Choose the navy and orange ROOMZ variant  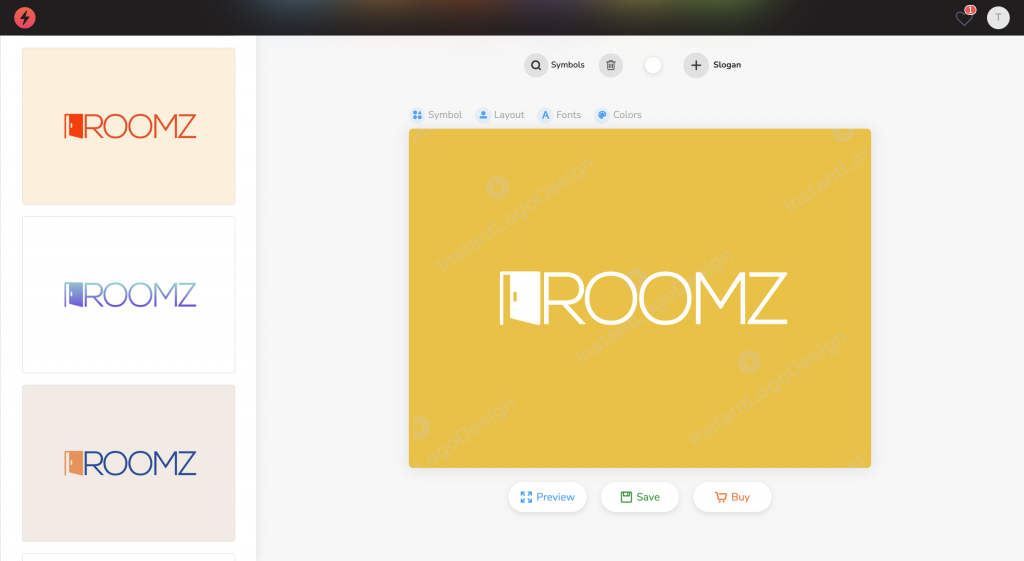[x=129, y=463]
